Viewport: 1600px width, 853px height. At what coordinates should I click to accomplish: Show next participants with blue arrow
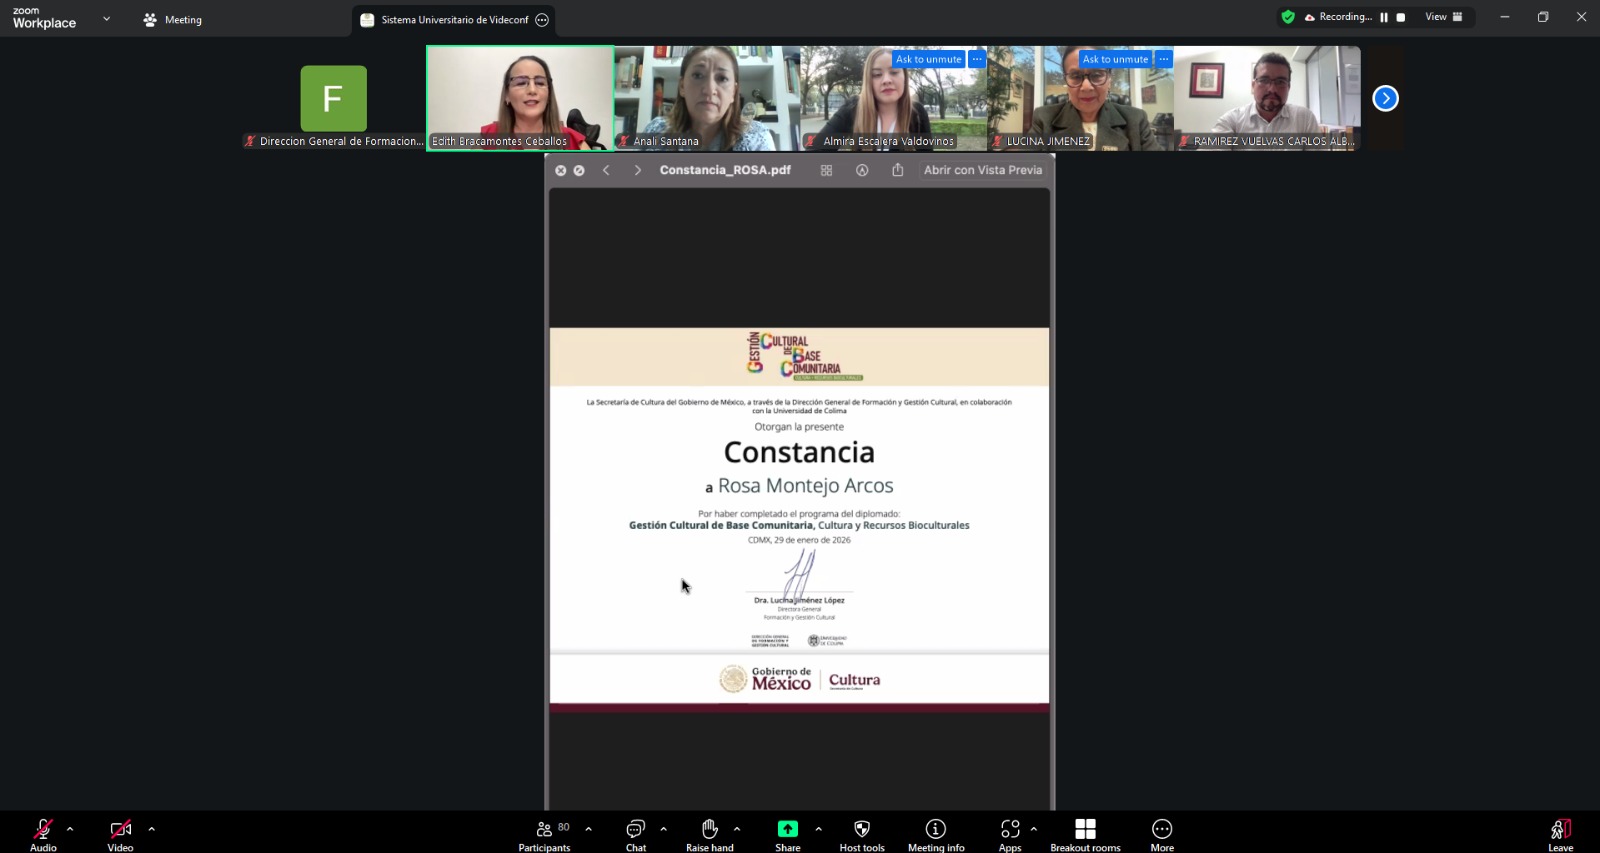tap(1385, 98)
